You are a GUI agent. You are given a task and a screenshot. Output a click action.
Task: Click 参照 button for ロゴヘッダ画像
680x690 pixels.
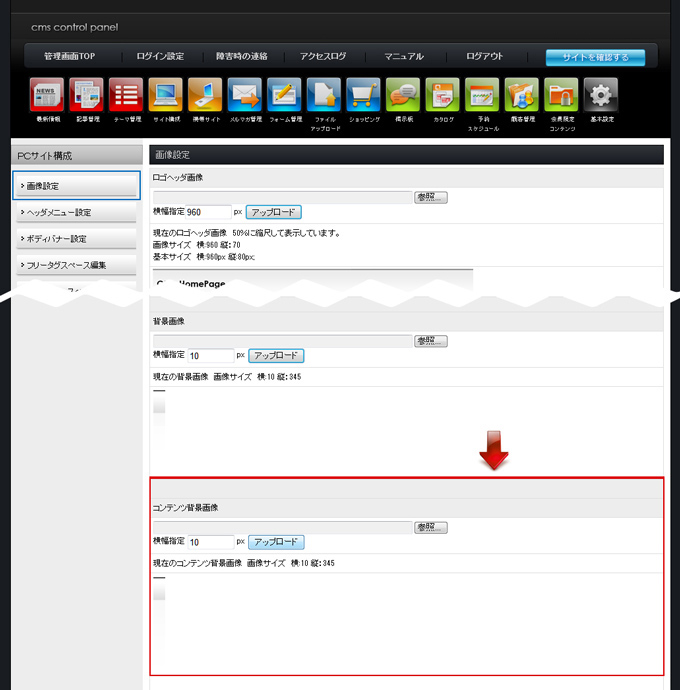click(x=431, y=198)
